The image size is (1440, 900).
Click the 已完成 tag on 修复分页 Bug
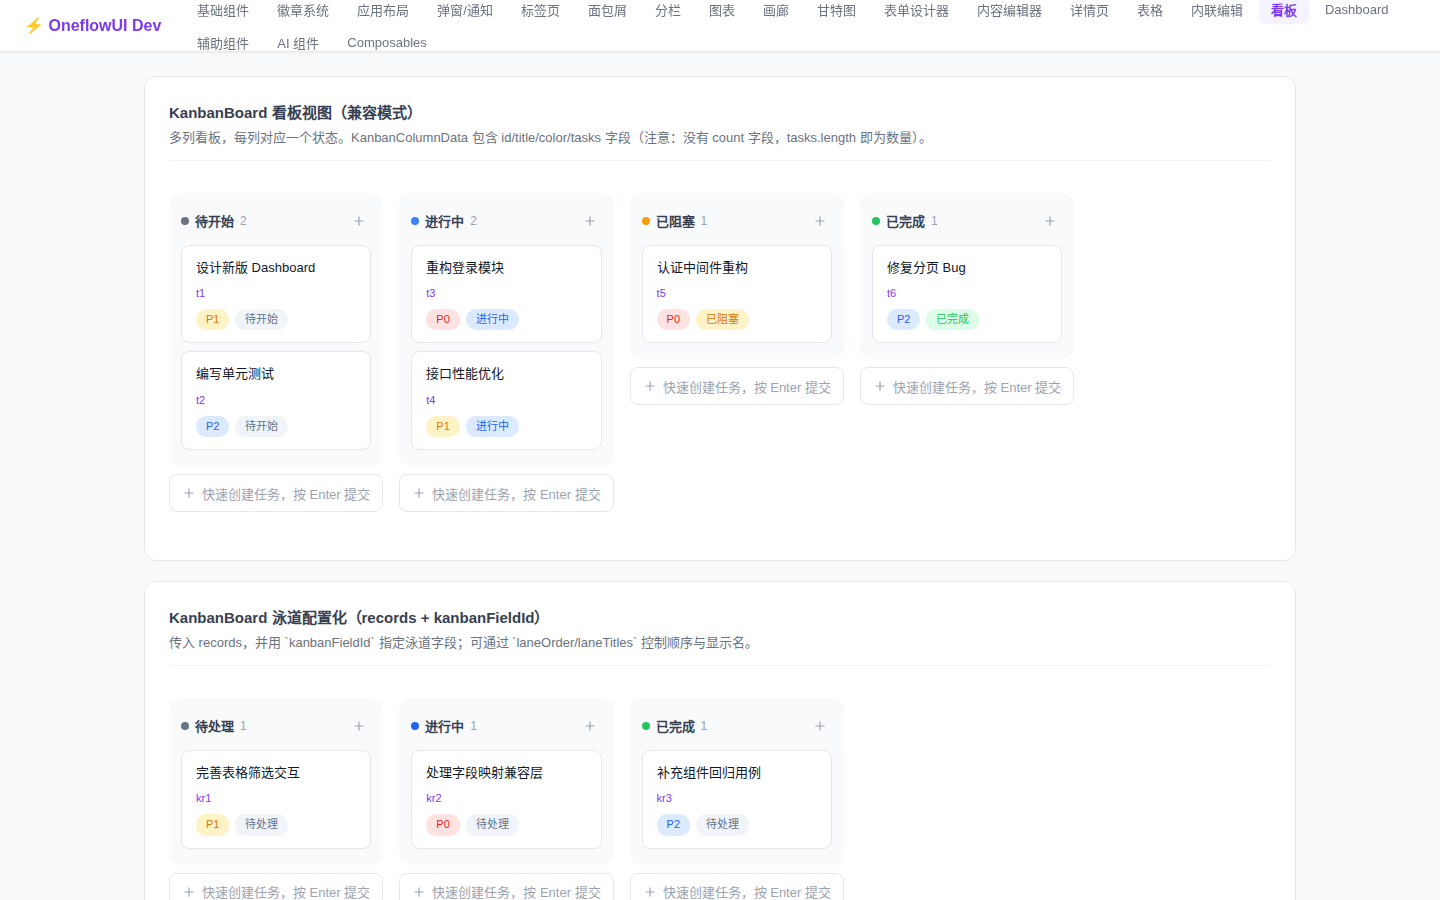tap(952, 319)
